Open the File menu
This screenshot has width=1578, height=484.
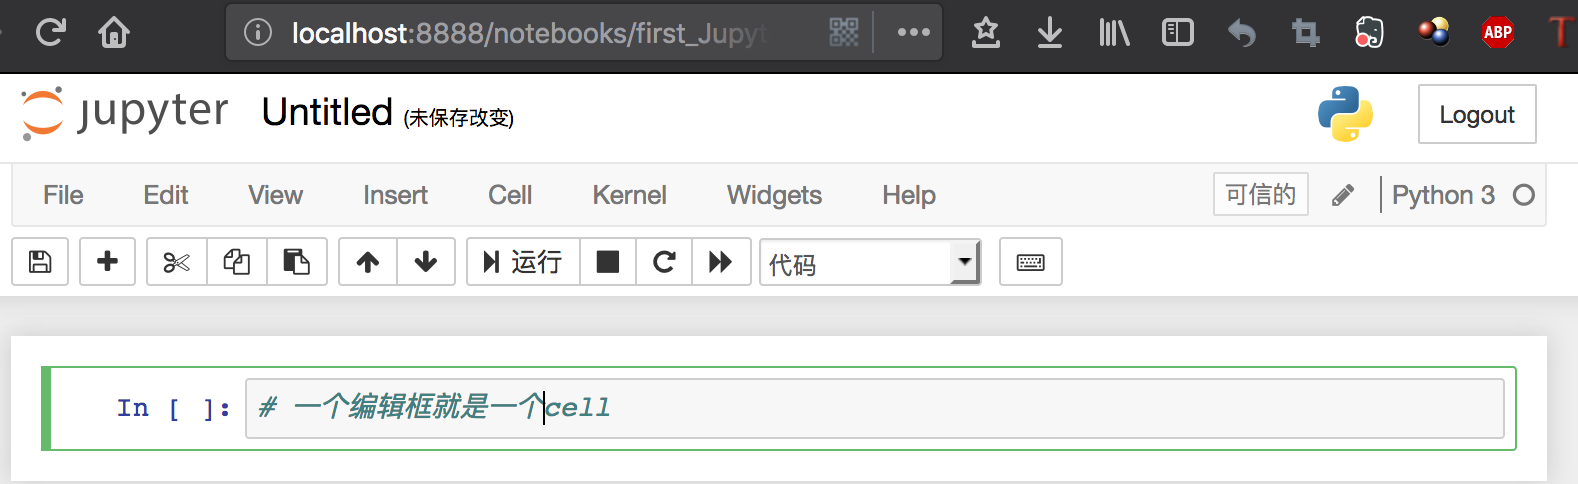pos(63,195)
